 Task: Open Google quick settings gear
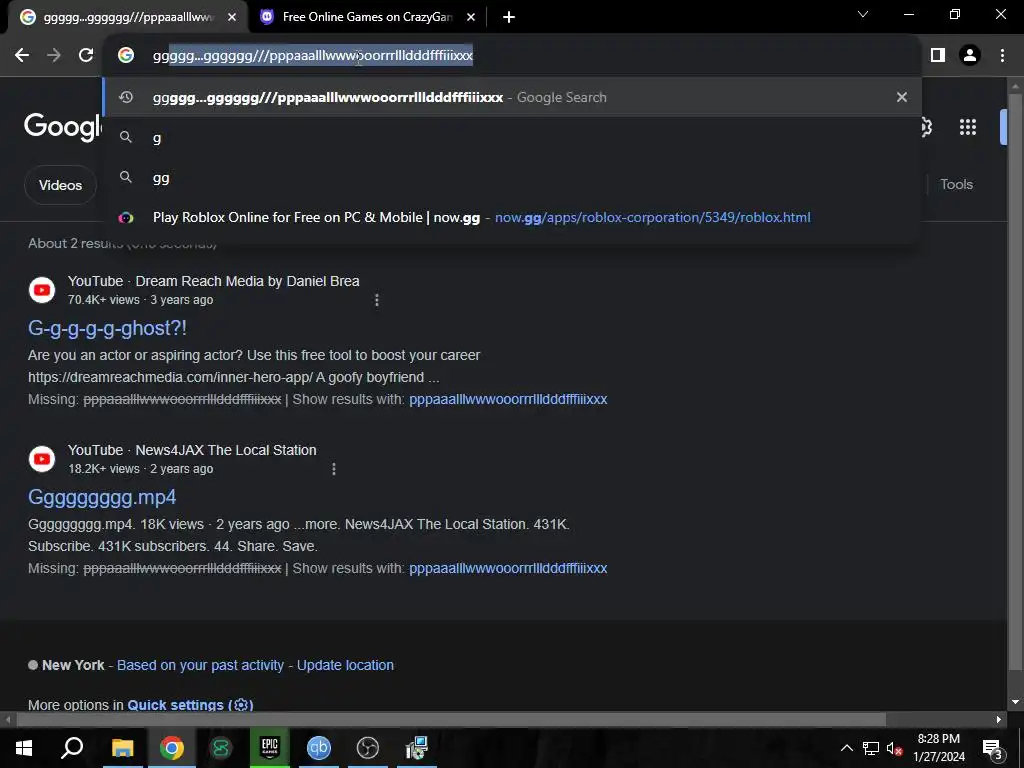point(925,127)
